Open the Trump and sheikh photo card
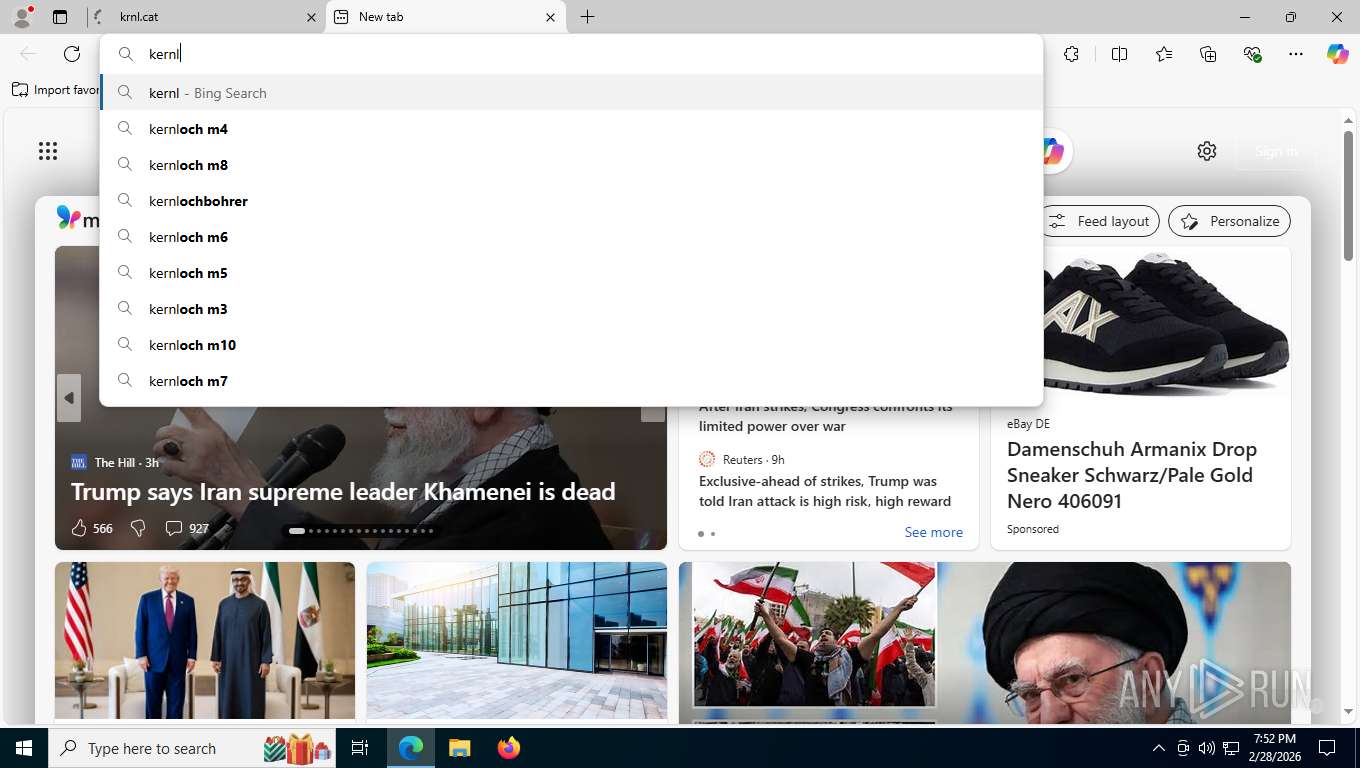The image size is (1360, 768). pos(205,640)
